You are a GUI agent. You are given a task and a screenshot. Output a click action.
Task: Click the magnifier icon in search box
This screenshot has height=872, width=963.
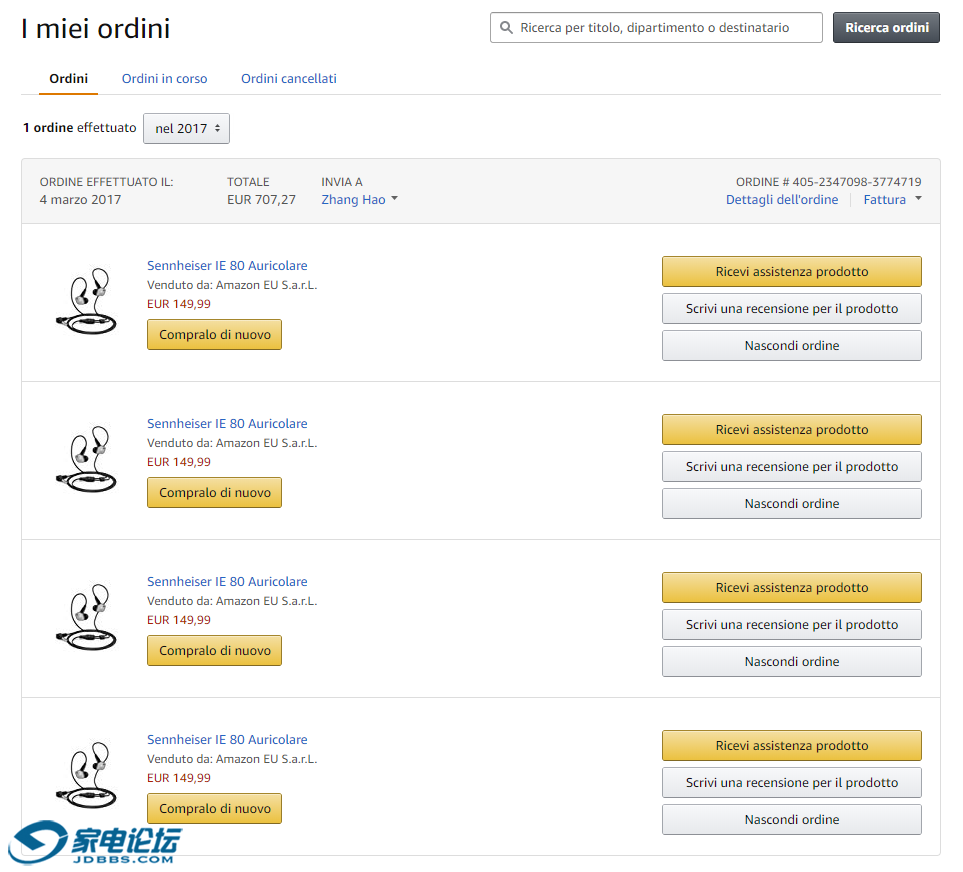point(507,28)
